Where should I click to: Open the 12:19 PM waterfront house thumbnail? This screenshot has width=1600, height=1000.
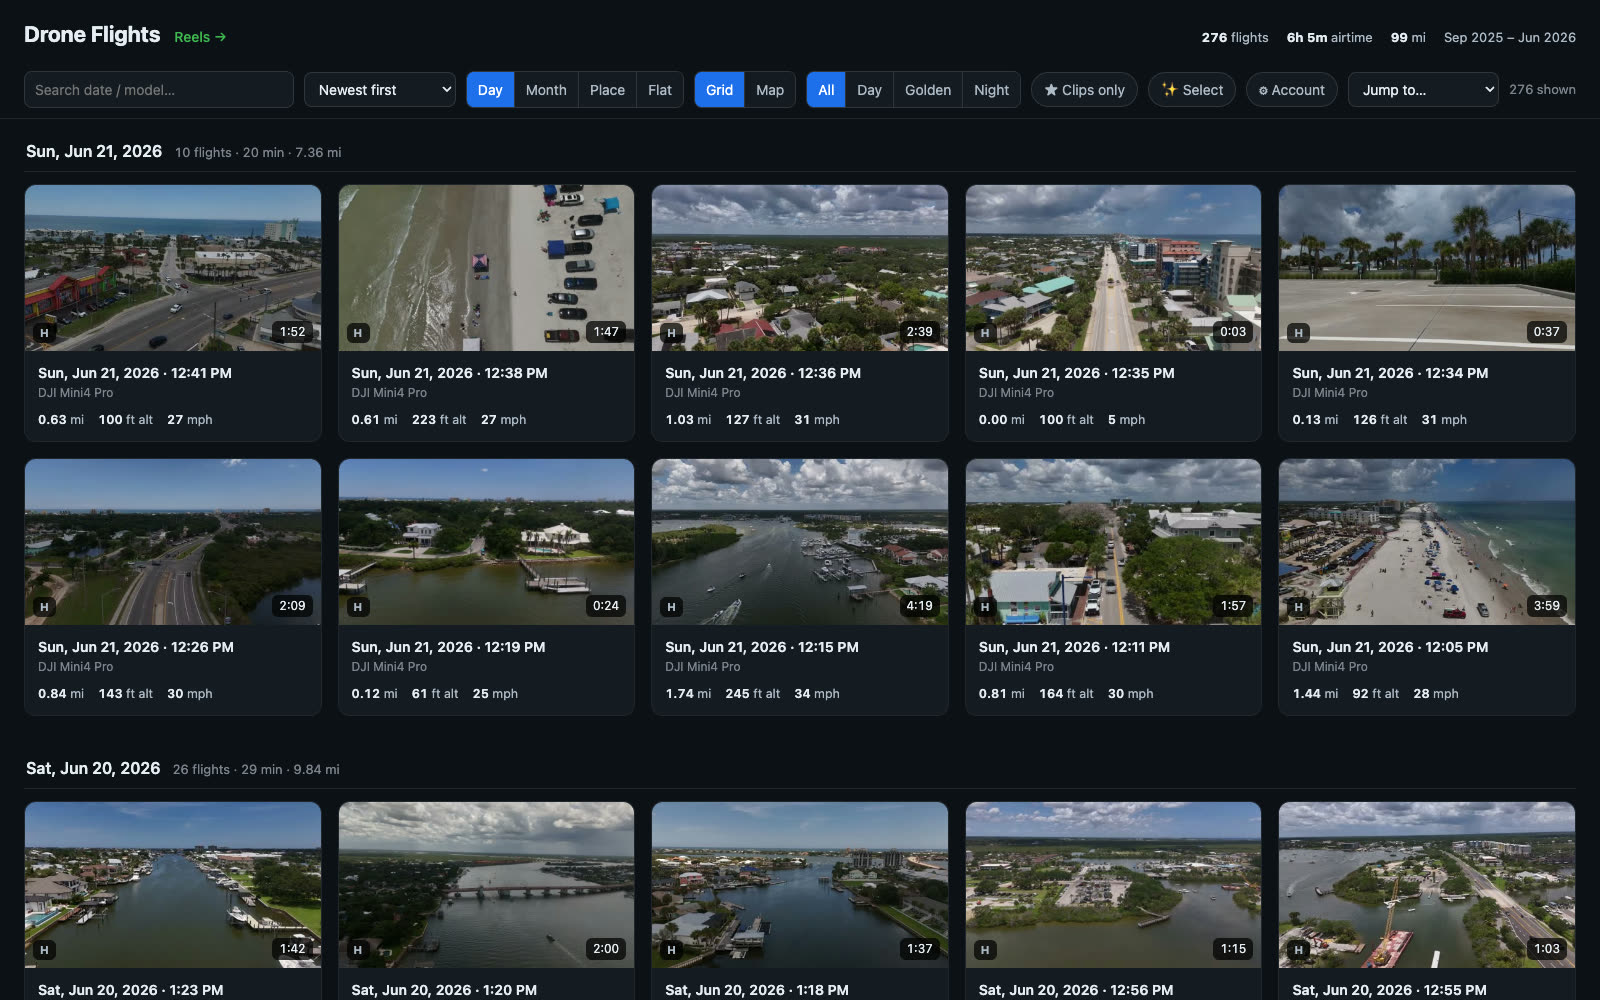click(486, 542)
